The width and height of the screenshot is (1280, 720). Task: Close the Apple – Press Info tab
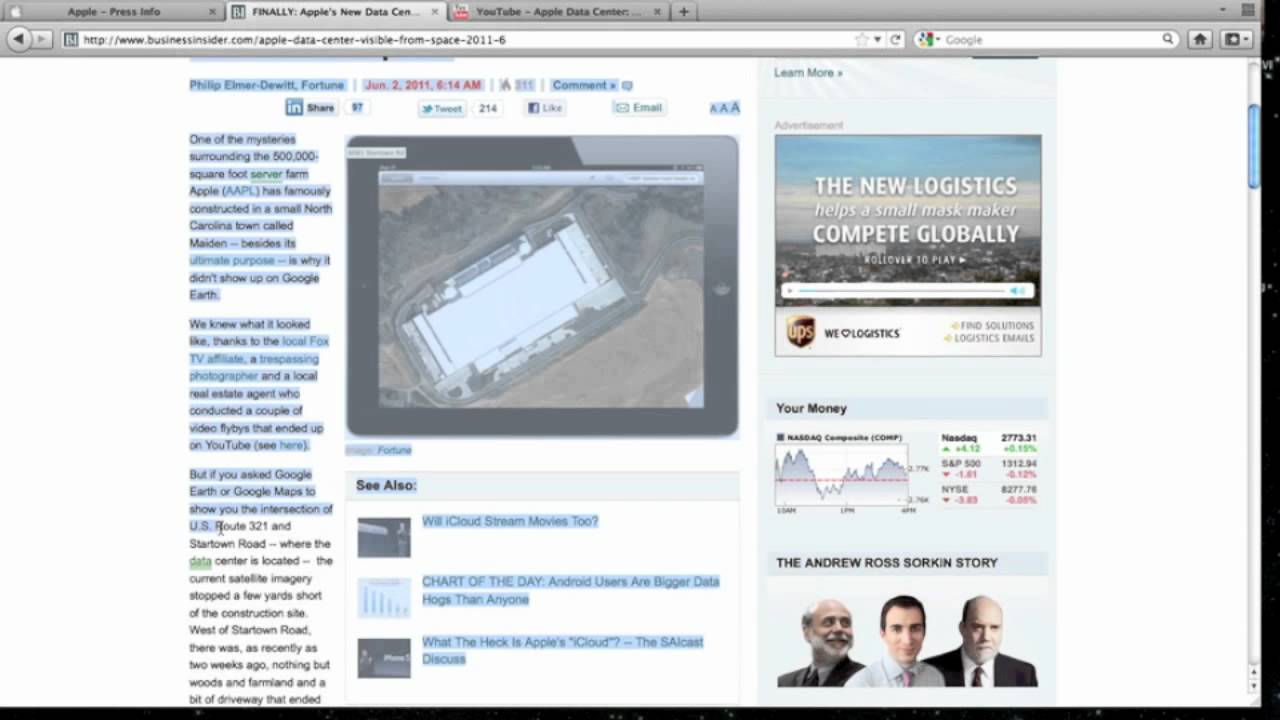point(212,12)
